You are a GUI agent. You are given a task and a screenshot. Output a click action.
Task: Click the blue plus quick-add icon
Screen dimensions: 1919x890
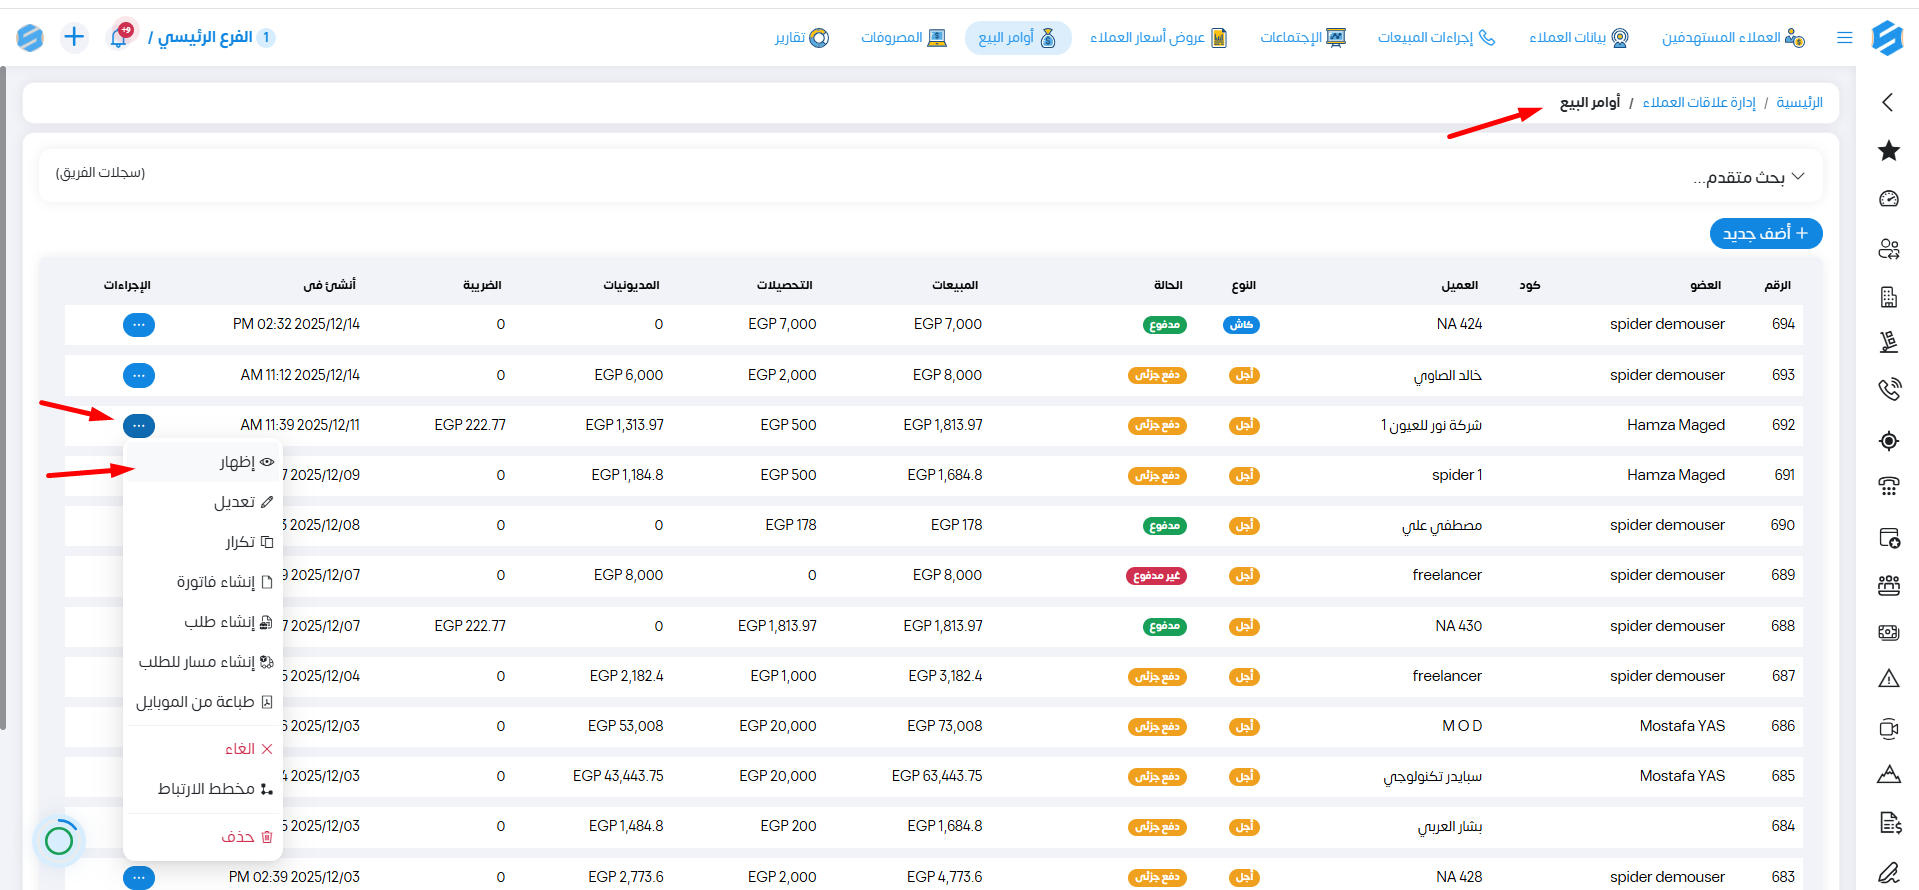pos(74,37)
